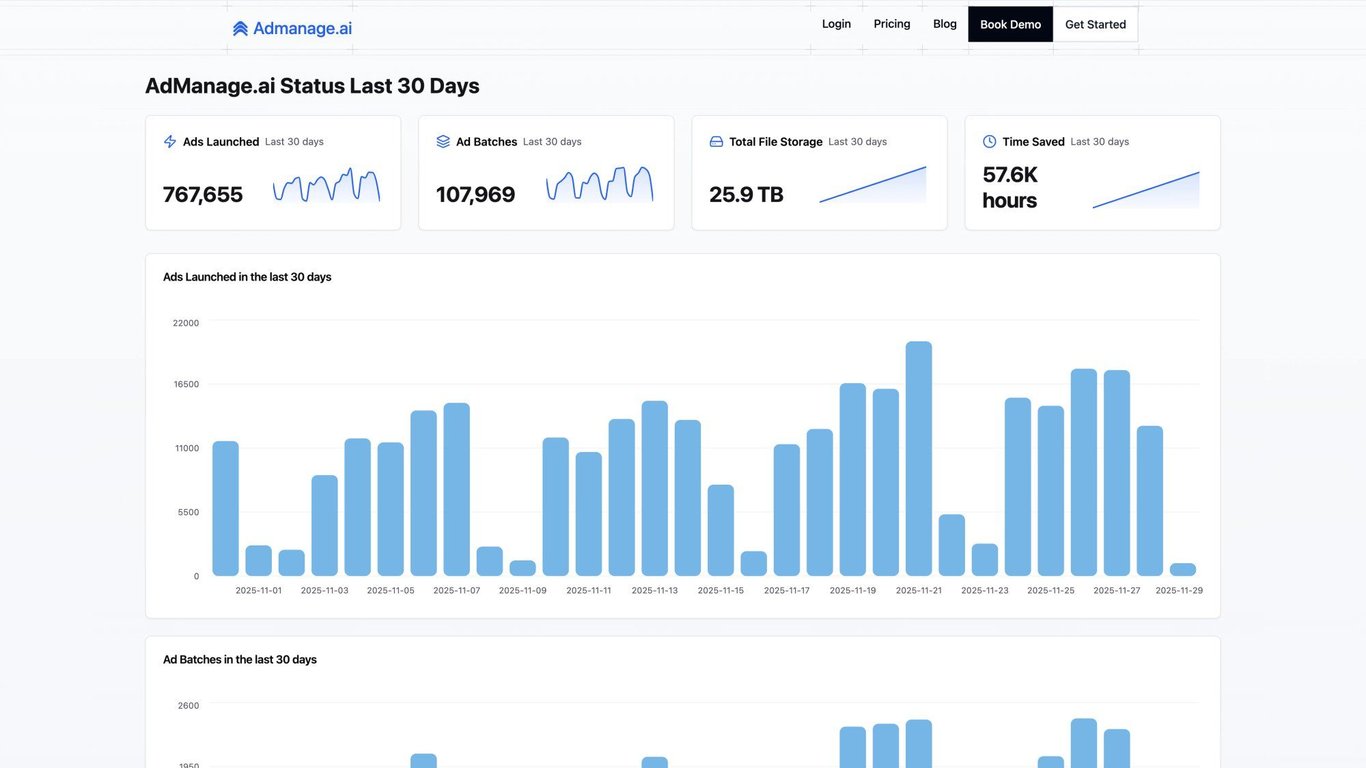Open the Pricing menu item
Viewport: 1366px width, 768px height.
pyautogui.click(x=892, y=24)
